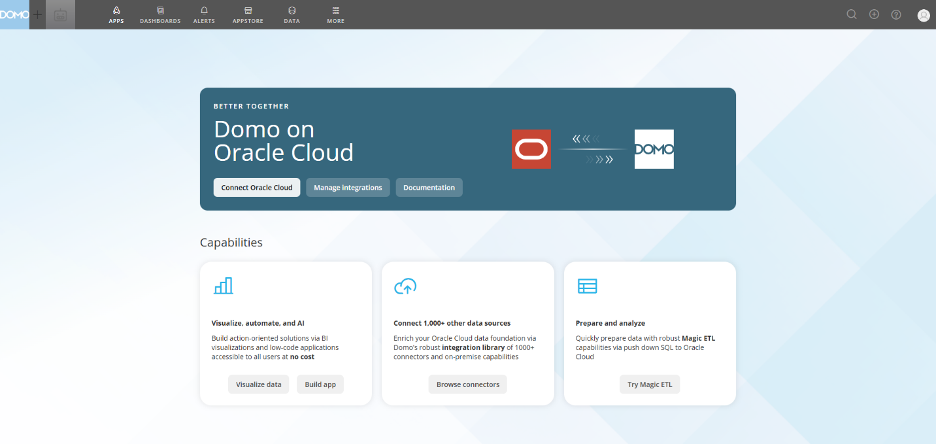The width and height of the screenshot is (936, 444).
Task: Expand the More menu
Action: 335,15
